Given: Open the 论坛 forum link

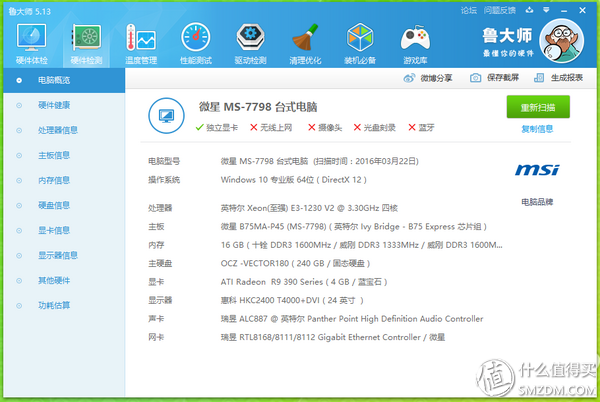Looking at the screenshot, I should [469, 10].
